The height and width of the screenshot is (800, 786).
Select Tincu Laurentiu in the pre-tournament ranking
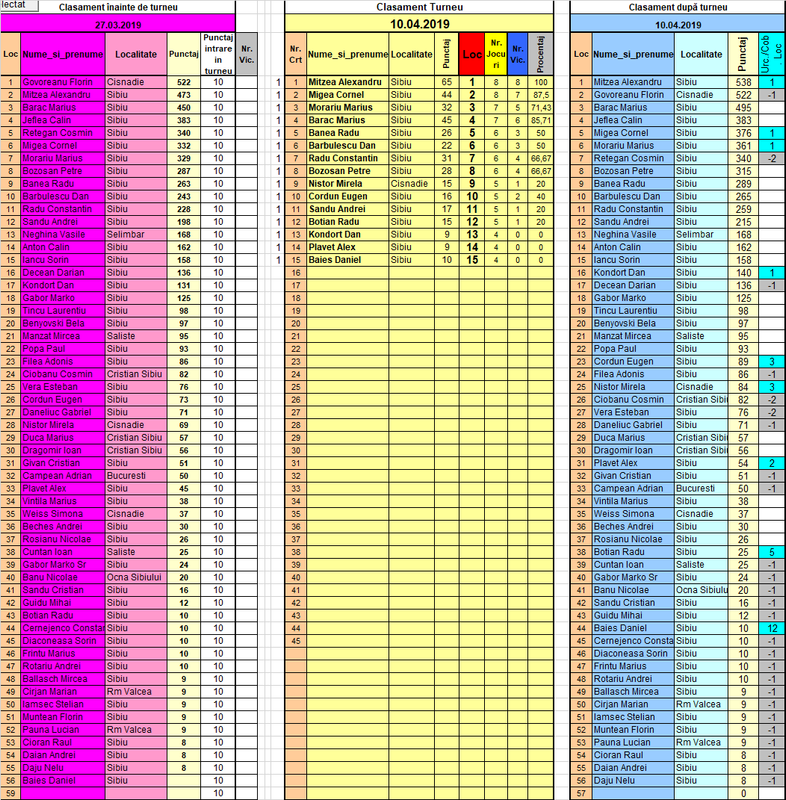point(63,311)
